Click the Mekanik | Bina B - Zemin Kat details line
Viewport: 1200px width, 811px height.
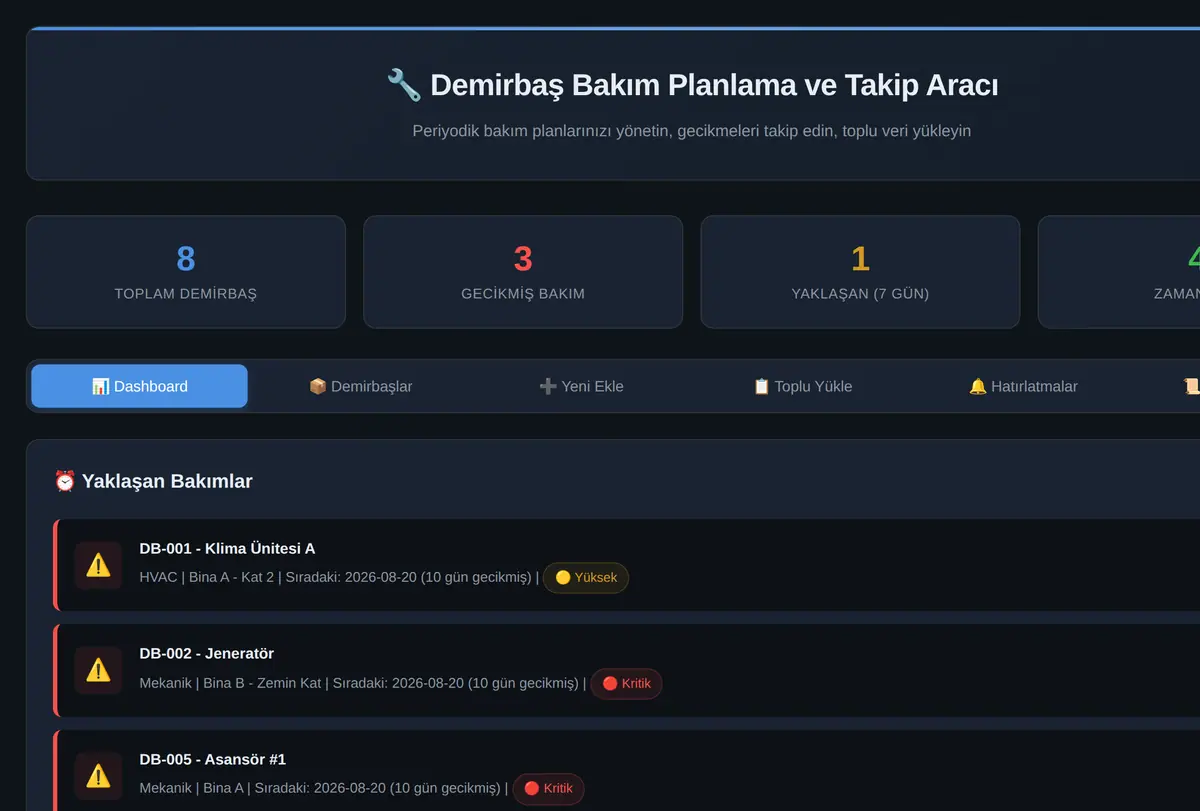[x=363, y=683]
